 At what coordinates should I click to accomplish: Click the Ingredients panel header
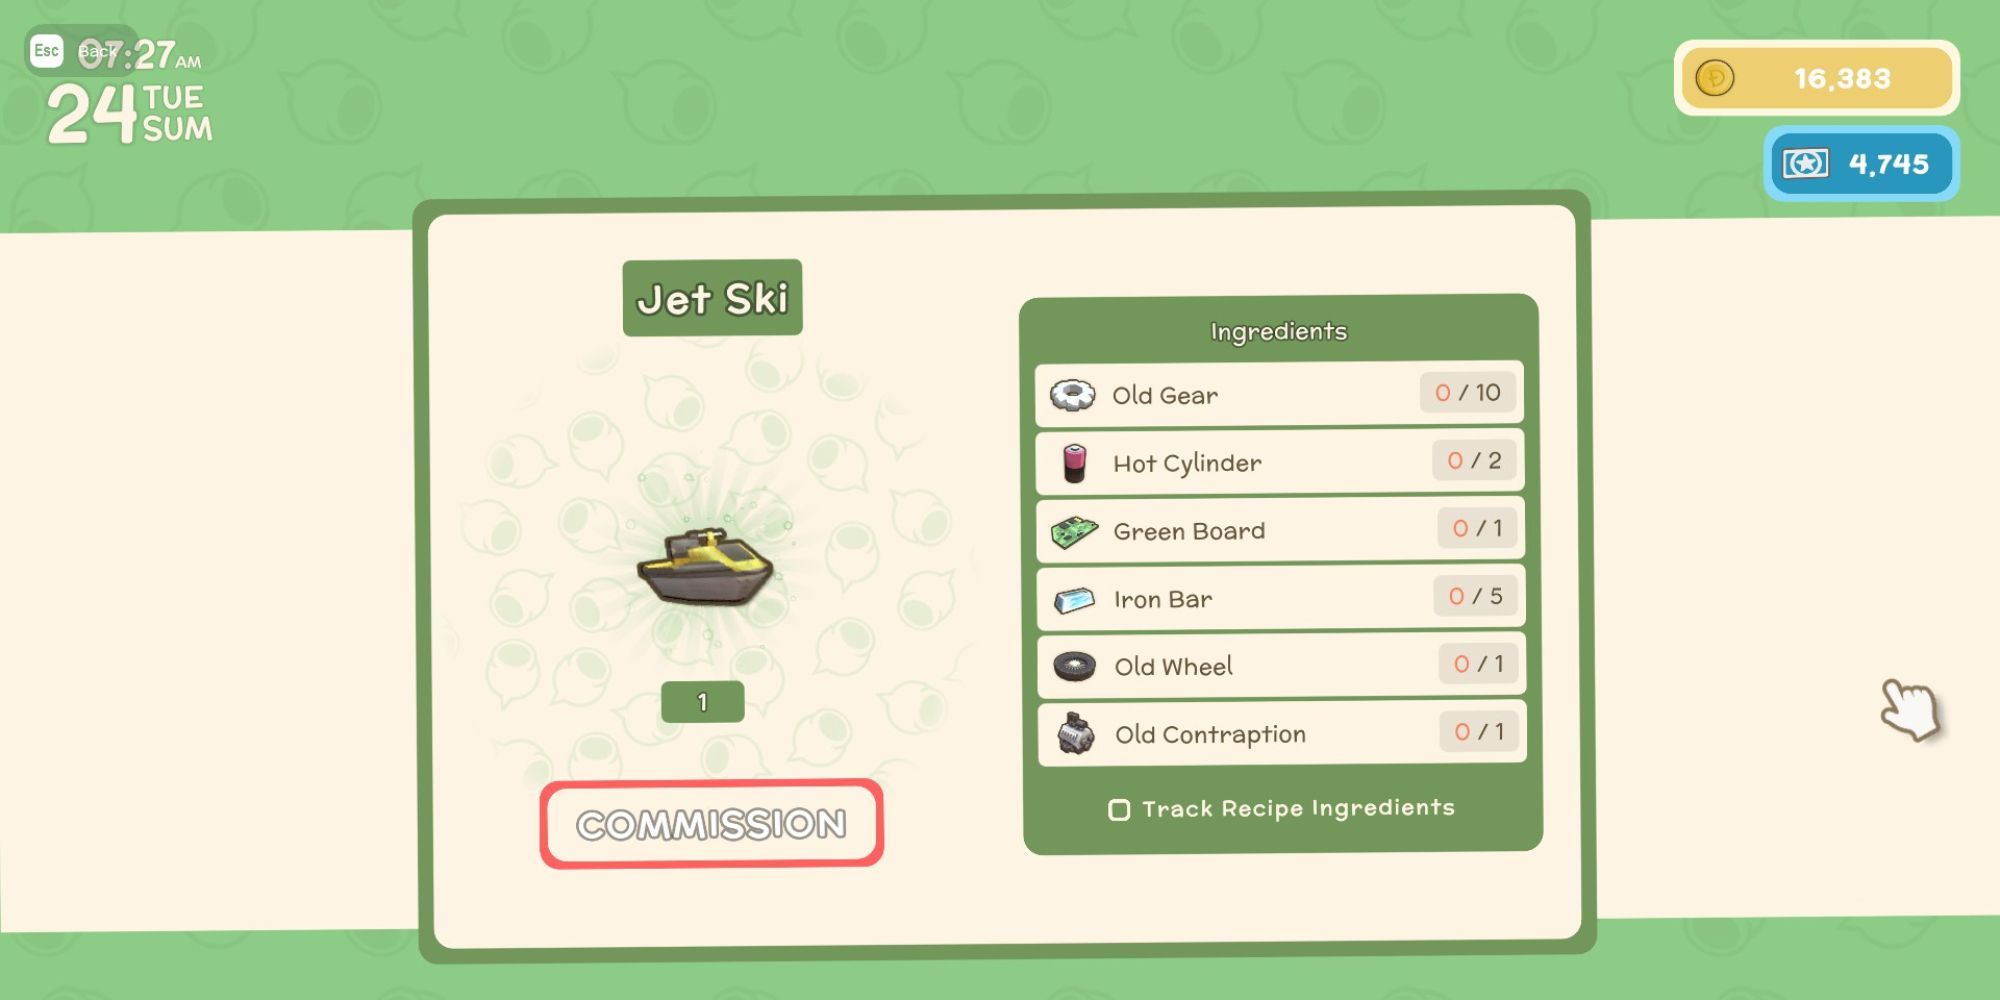[x=1279, y=331]
